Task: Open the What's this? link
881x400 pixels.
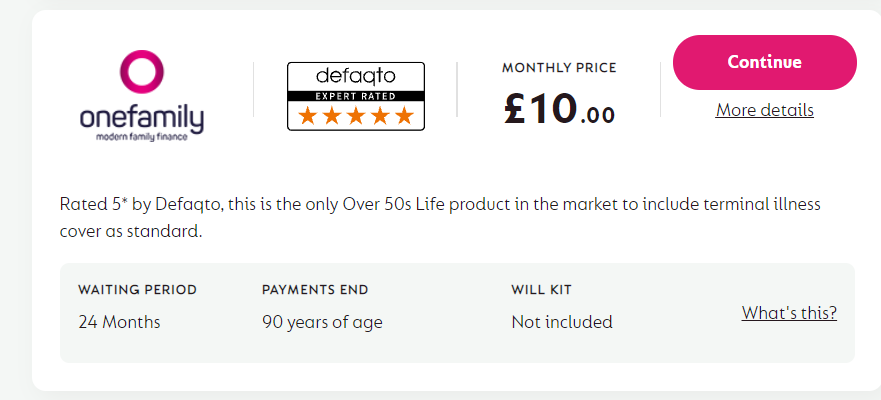Action: [789, 312]
